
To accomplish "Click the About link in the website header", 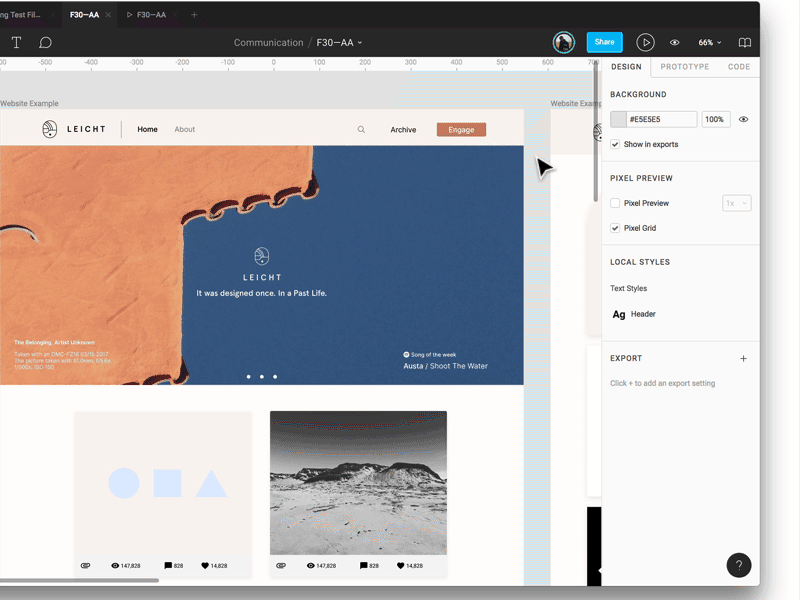I will [x=185, y=130].
